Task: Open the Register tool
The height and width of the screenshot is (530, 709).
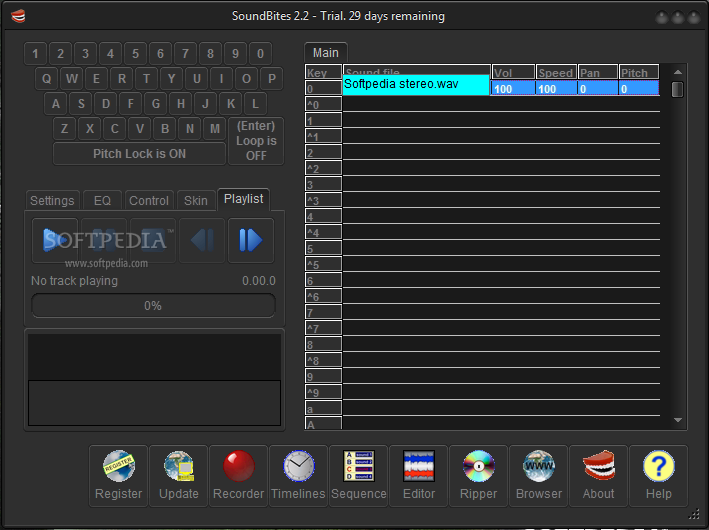Action: pyautogui.click(x=118, y=476)
